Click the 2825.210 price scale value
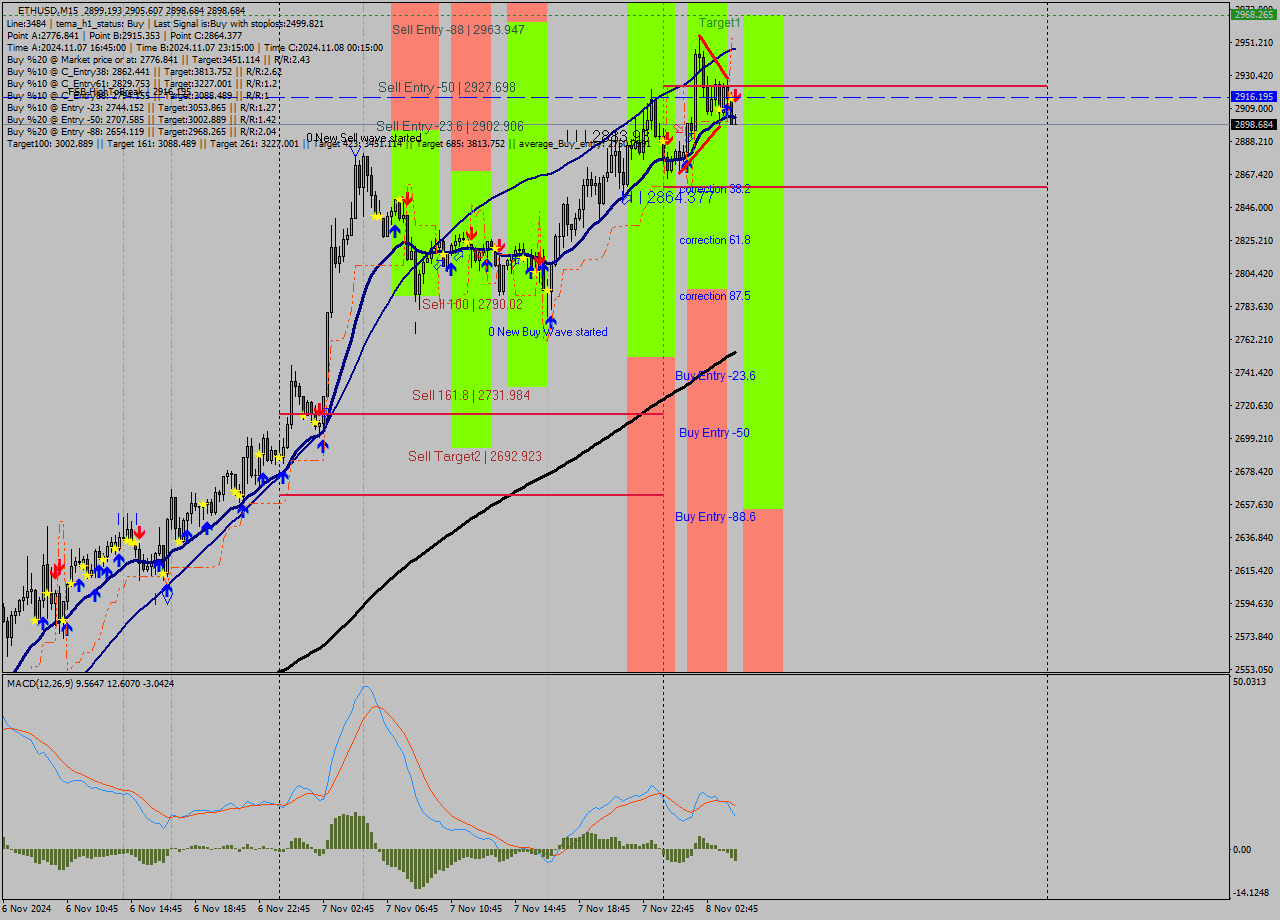Viewport: 1280px width, 920px height. [x=1253, y=241]
